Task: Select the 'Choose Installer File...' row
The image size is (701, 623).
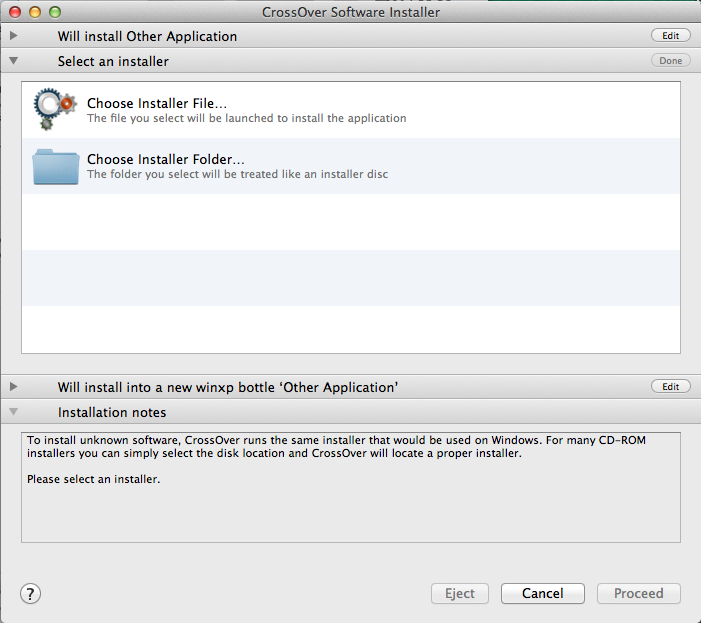Action: 351,110
